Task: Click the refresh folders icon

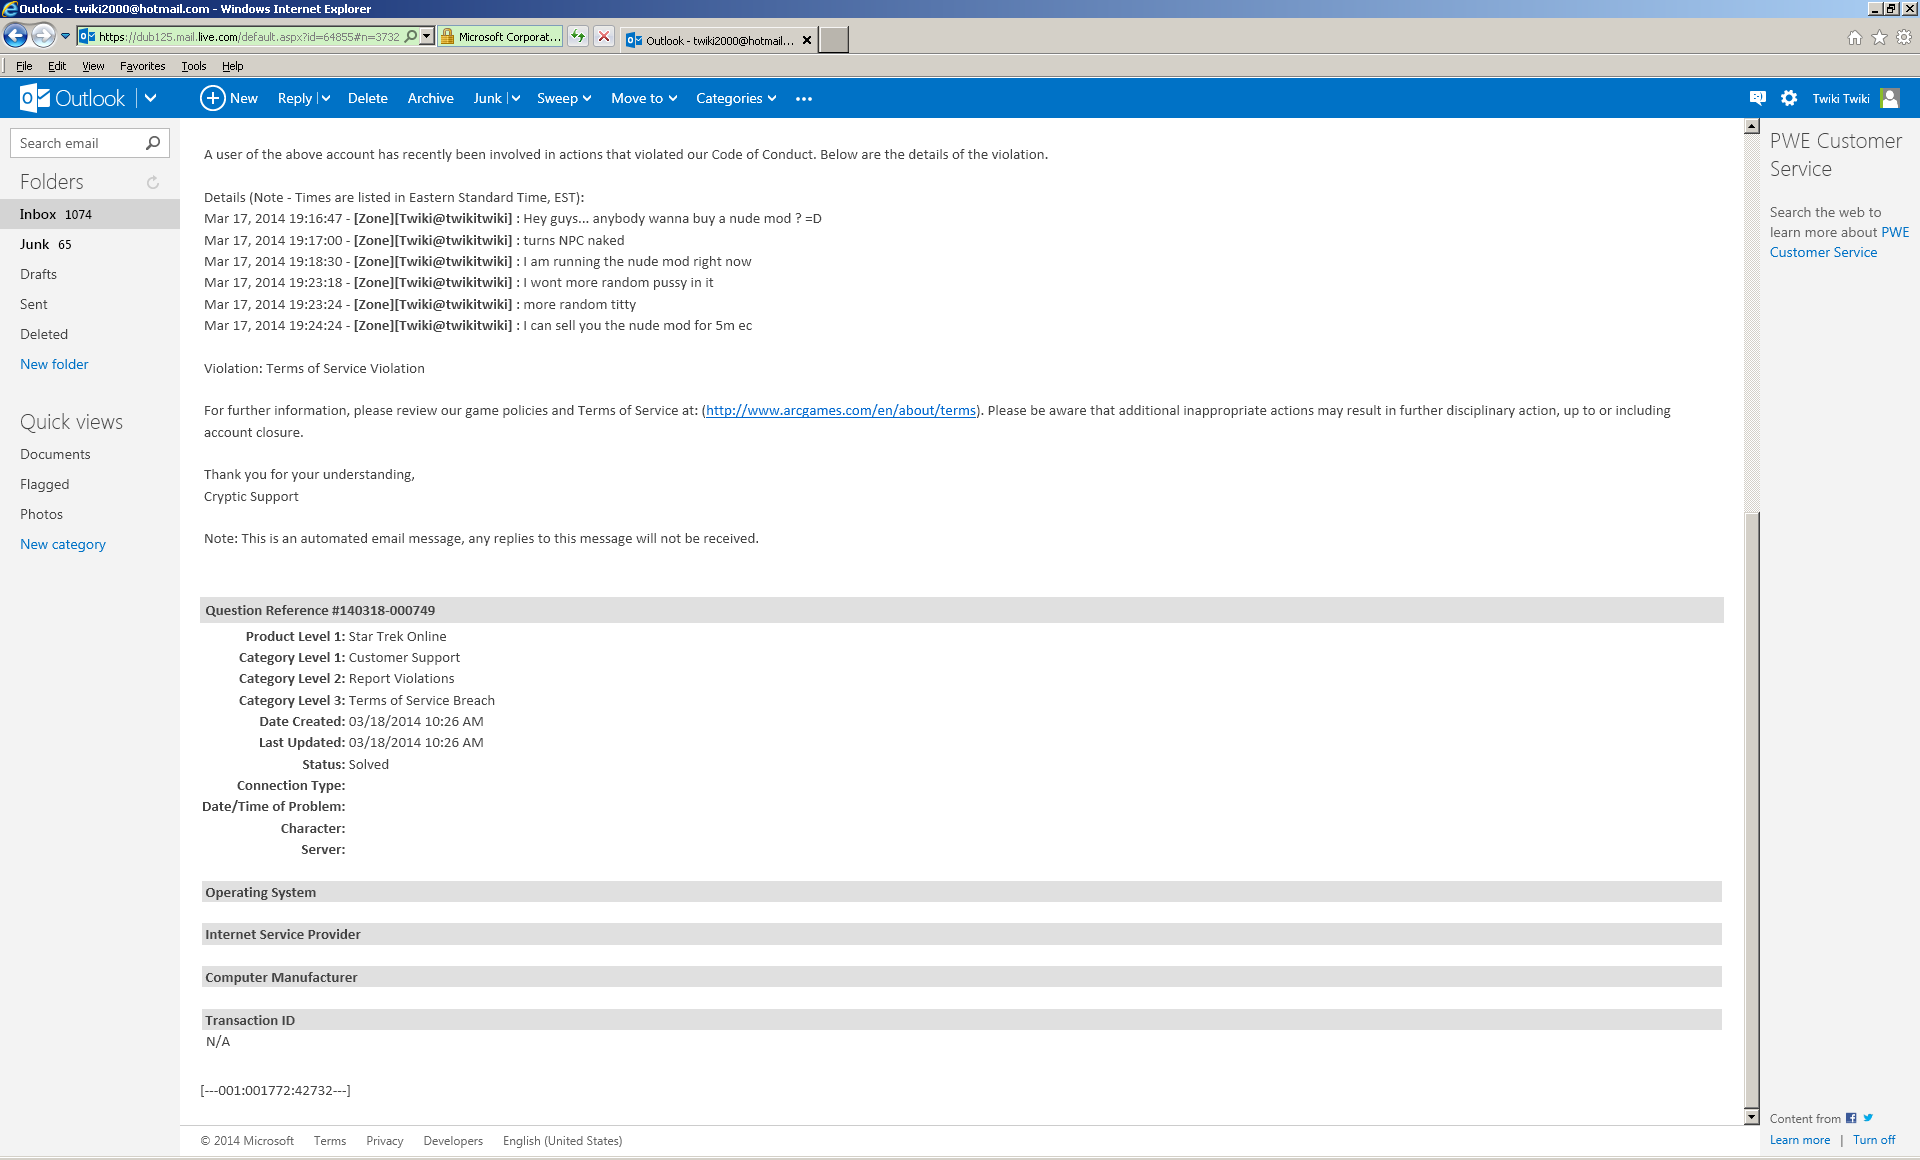Action: point(153,182)
